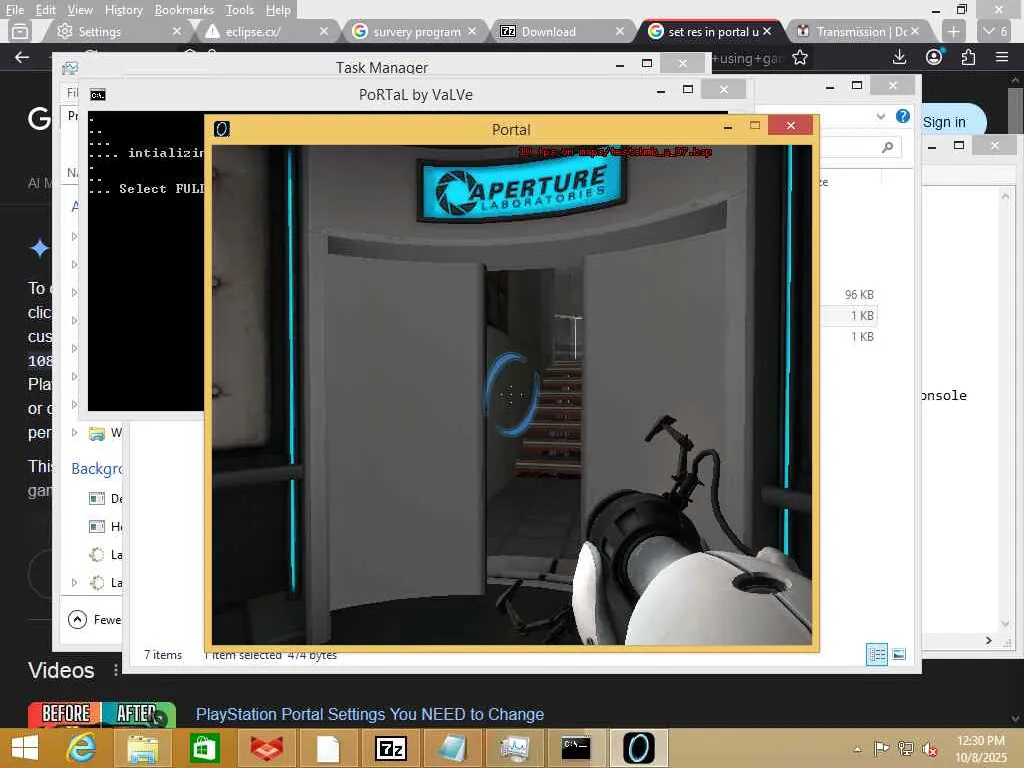Click the File Explorer search magnifier
The image size is (1024, 768).
click(x=887, y=148)
